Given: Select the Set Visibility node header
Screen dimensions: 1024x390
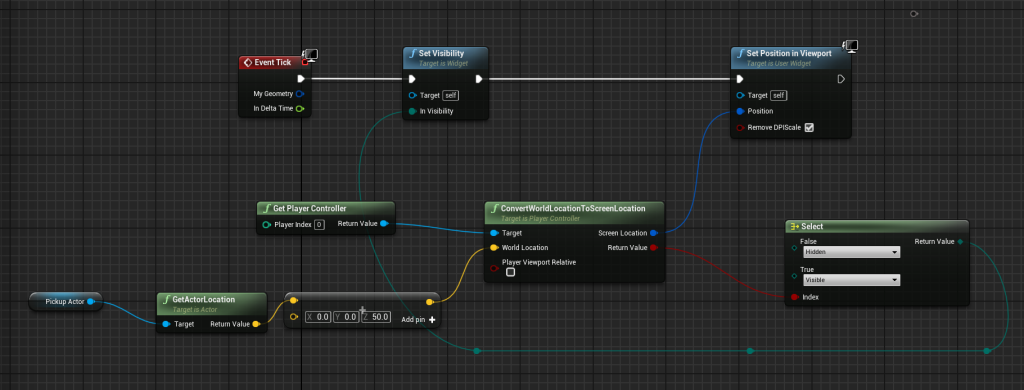Looking at the screenshot, I should point(445,57).
